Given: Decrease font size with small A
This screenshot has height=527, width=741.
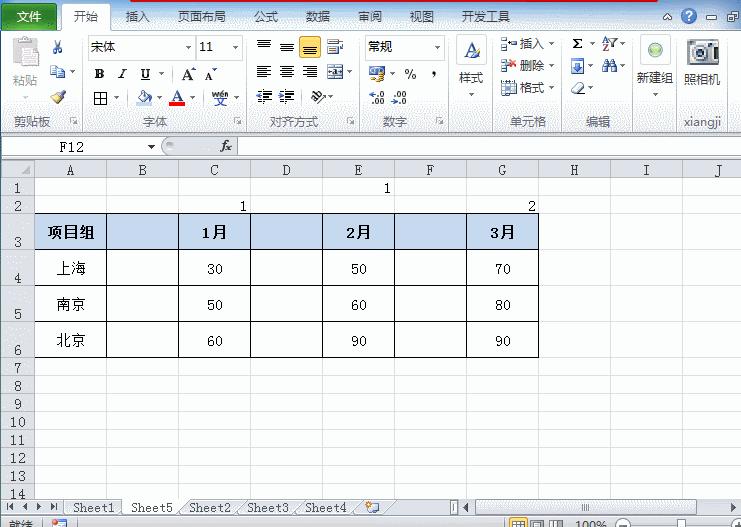Looking at the screenshot, I should 211,74.
